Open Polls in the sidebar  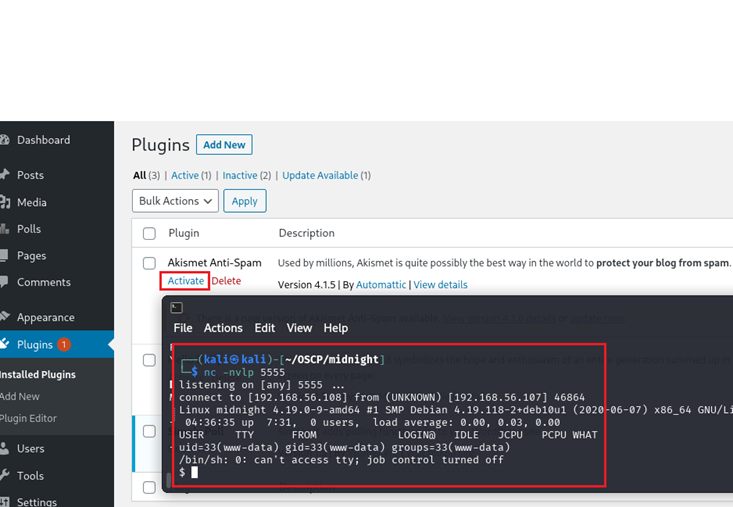(x=29, y=229)
